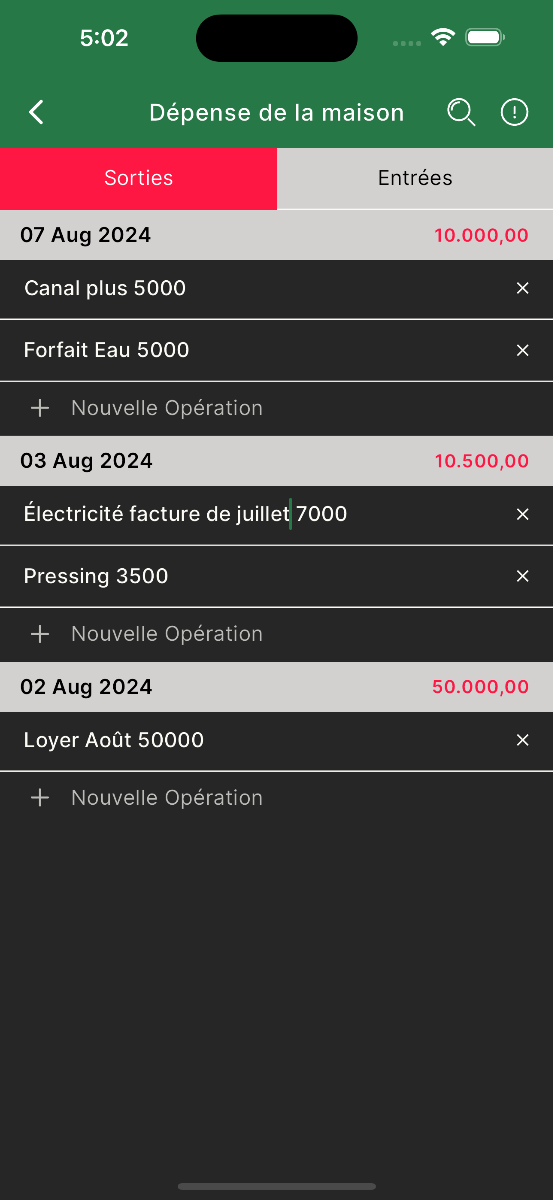Select the Sorties tab
553x1200 pixels.
click(138, 178)
